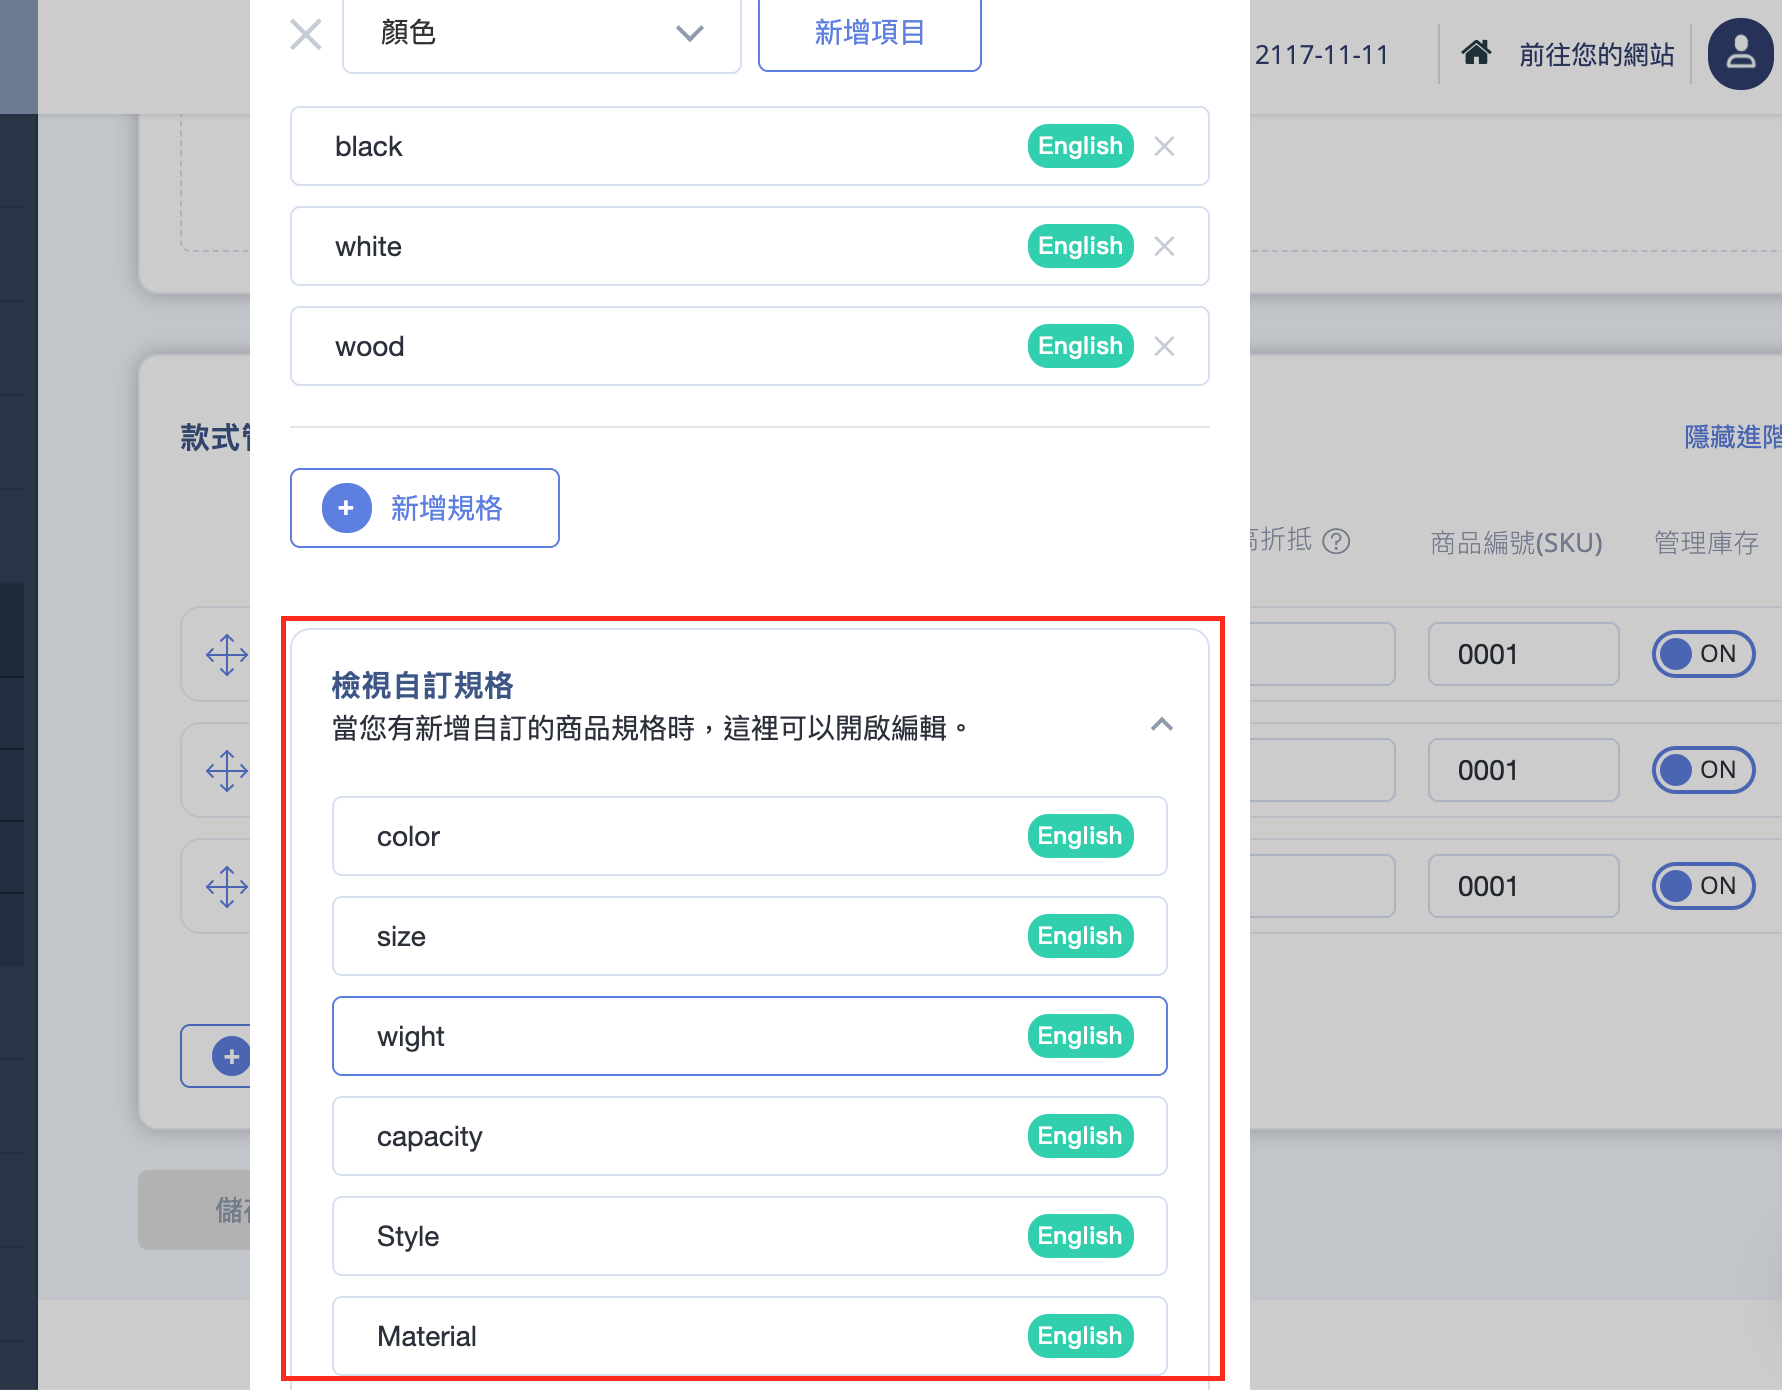1782x1390 pixels.
Task: Collapse the 檢視自訂規格 section
Action: coord(1162,724)
